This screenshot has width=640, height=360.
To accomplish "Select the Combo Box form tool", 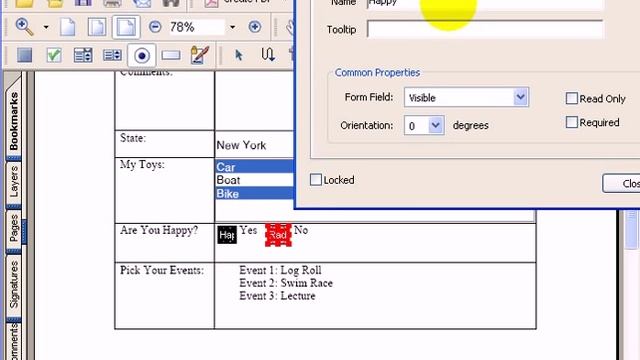I will click(x=83, y=55).
